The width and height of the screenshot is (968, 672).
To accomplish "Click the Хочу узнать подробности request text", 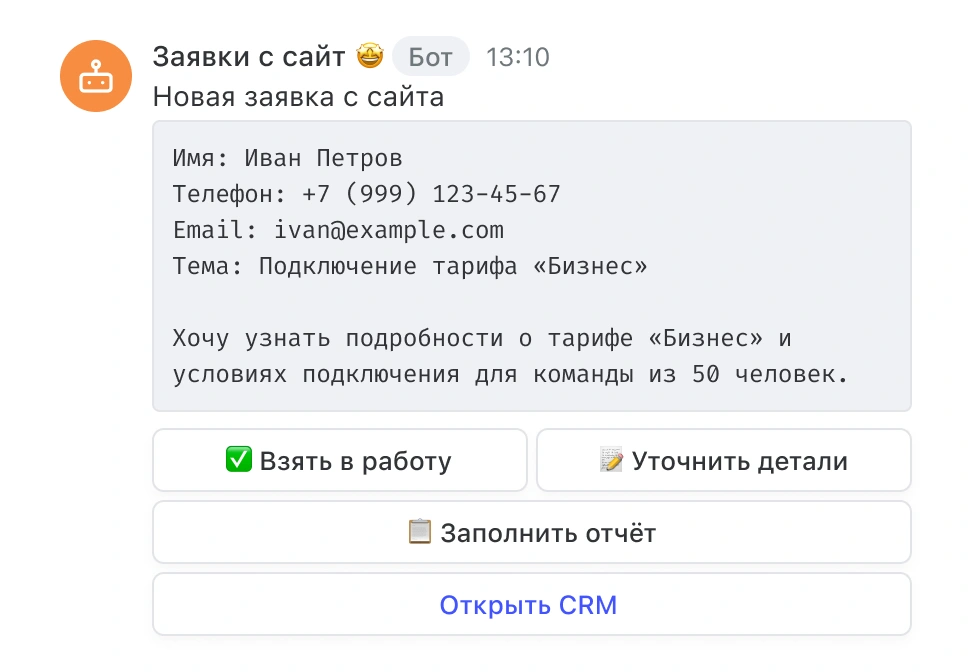I will click(482, 338).
